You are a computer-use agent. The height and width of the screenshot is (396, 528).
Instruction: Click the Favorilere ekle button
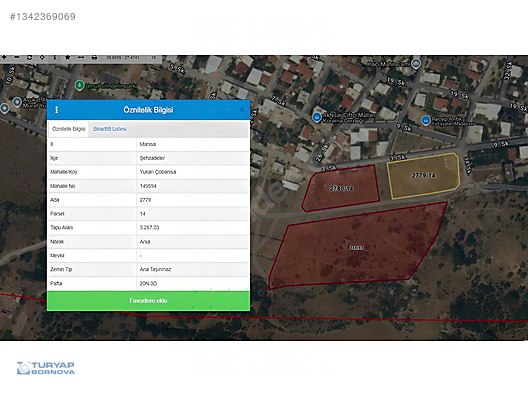pyautogui.click(x=148, y=301)
